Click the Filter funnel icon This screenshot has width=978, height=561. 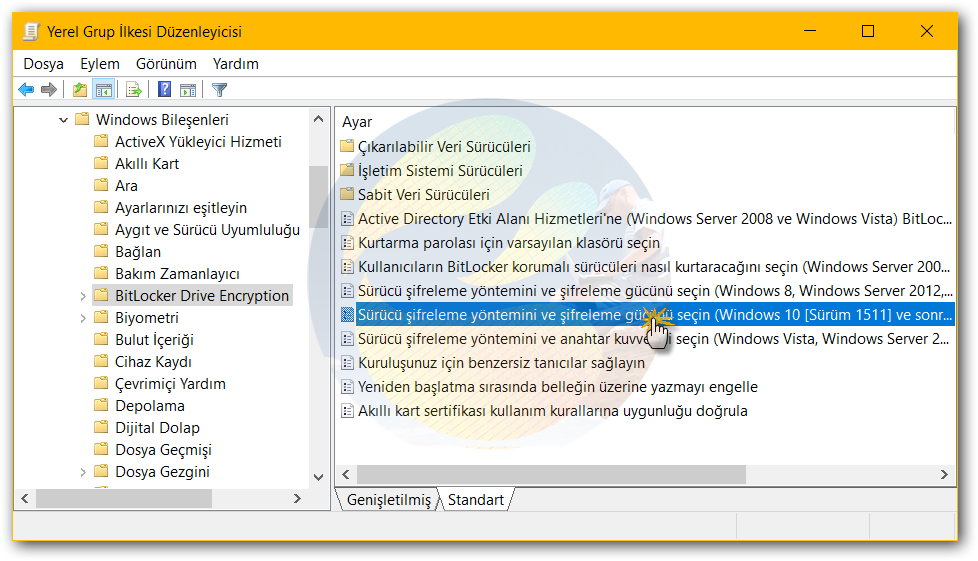coord(219,90)
